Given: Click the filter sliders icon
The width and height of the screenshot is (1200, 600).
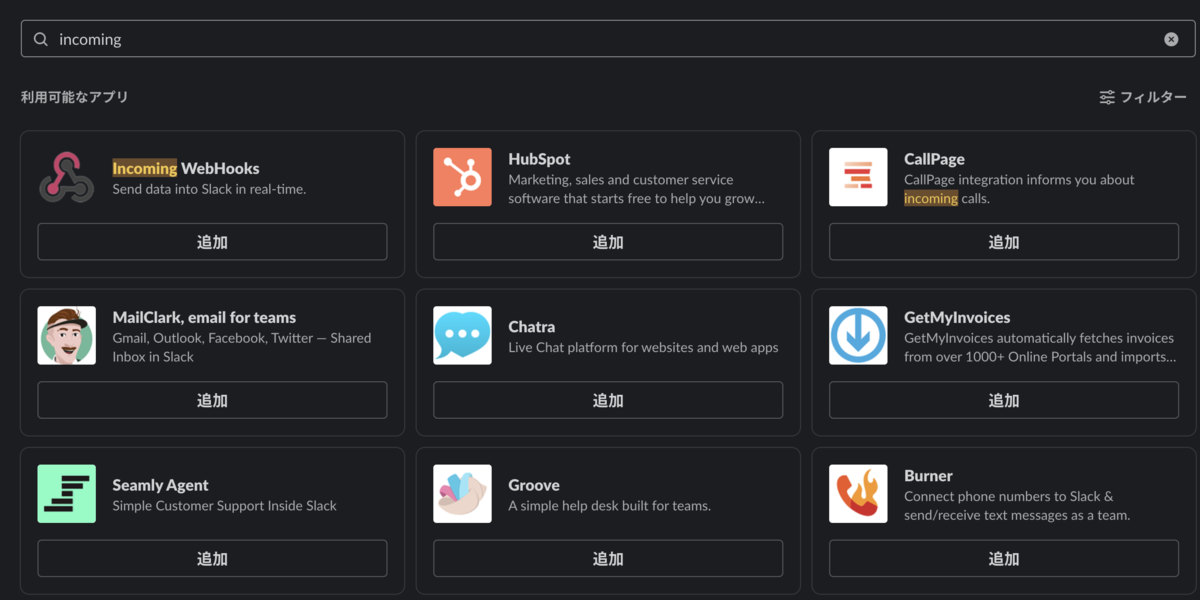Looking at the screenshot, I should pyautogui.click(x=1107, y=97).
